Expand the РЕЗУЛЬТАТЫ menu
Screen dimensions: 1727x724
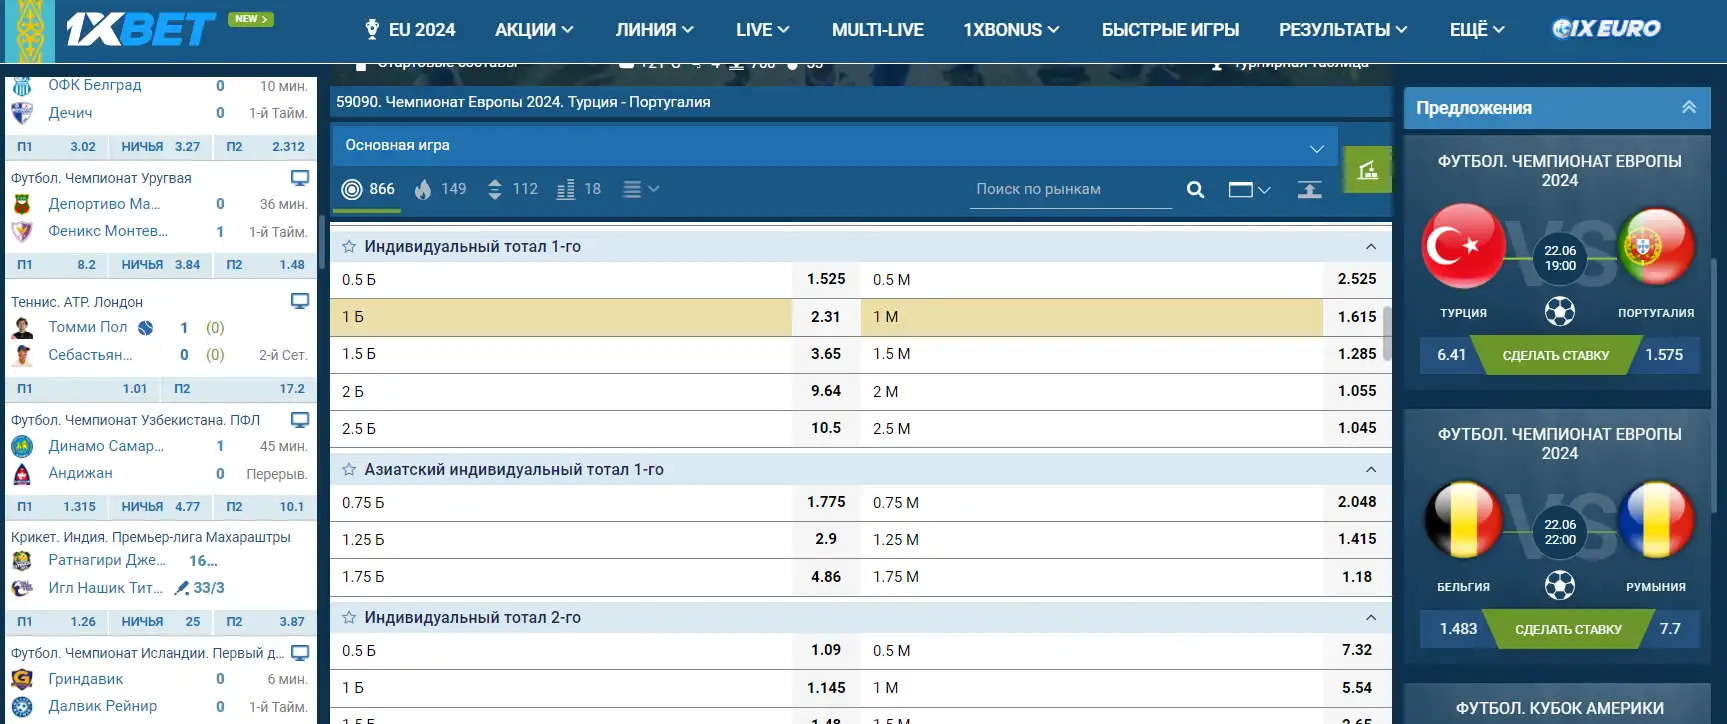pos(1343,30)
